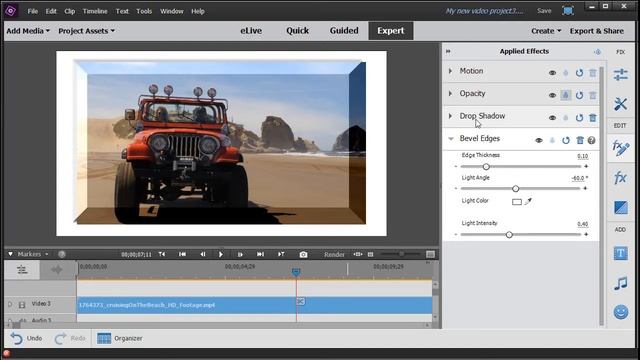Open the Timeline menu
Screen dimensions: 640x360
pos(95,11)
